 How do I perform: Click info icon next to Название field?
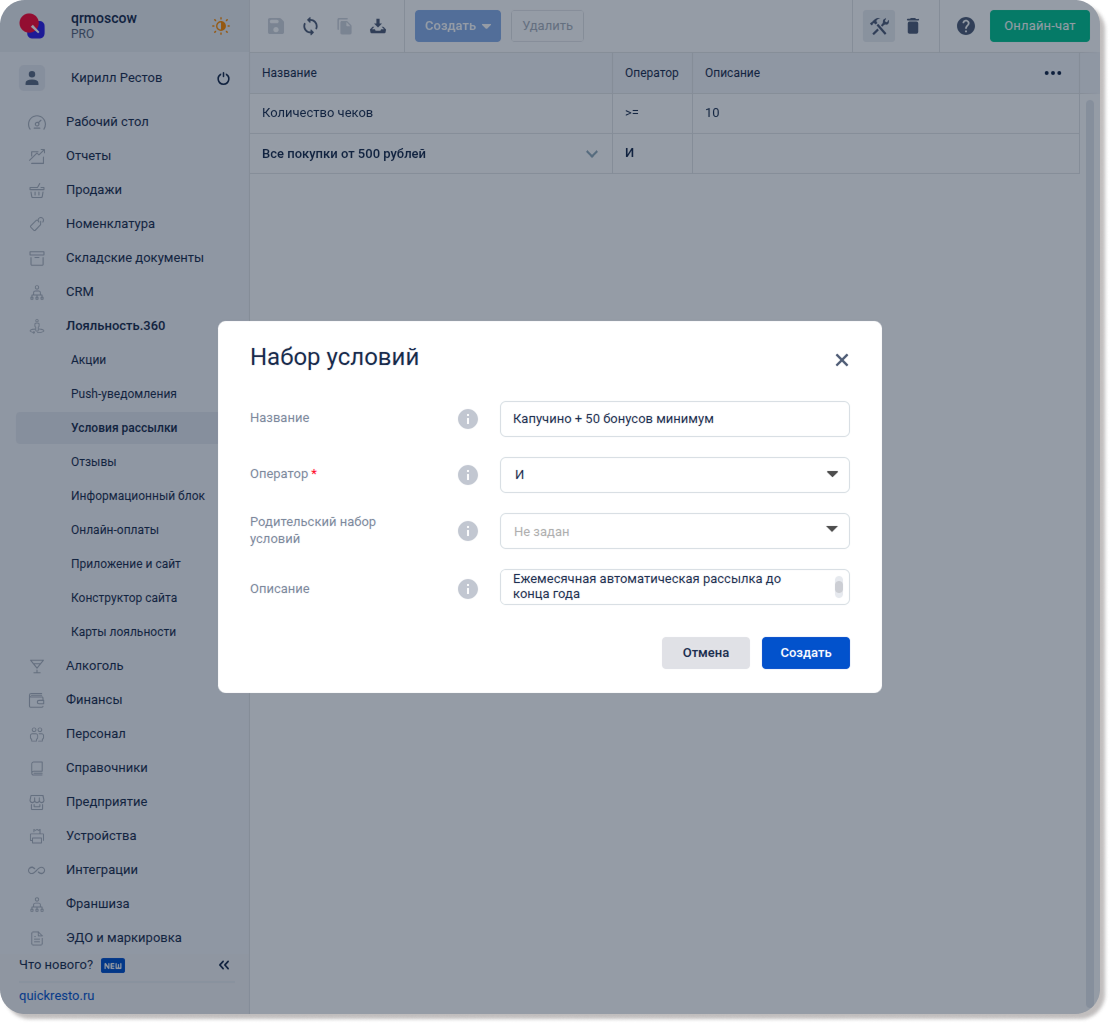point(467,419)
